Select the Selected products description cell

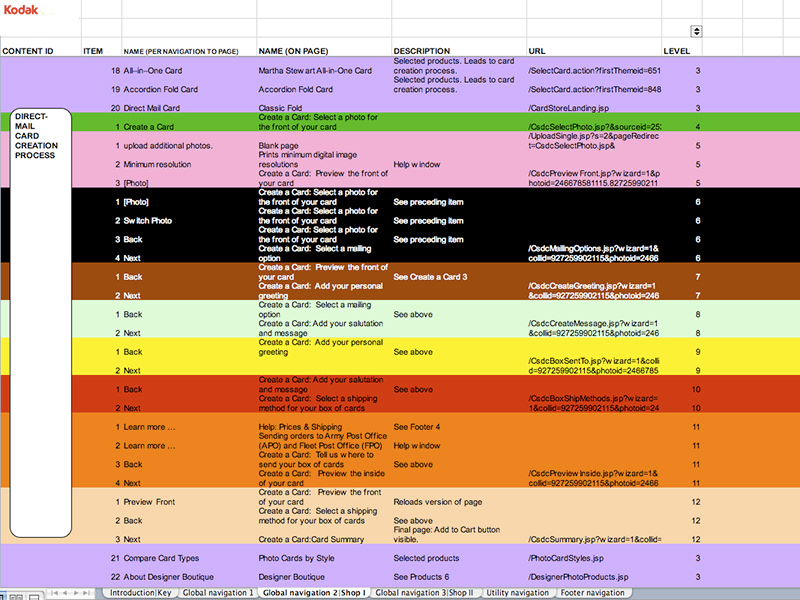coord(426,558)
